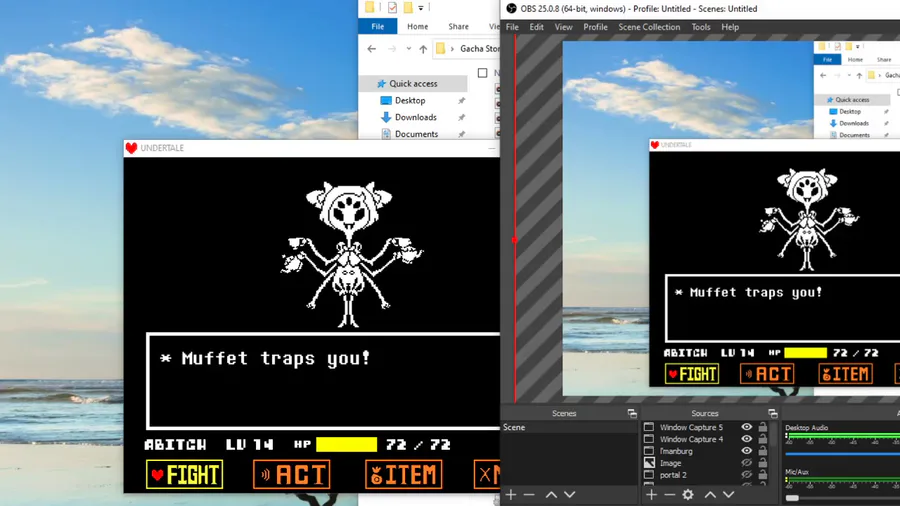The width and height of the screenshot is (900, 506).
Task: Click New folder icon in Explorer quick toolbar
Action: click(x=408, y=7)
